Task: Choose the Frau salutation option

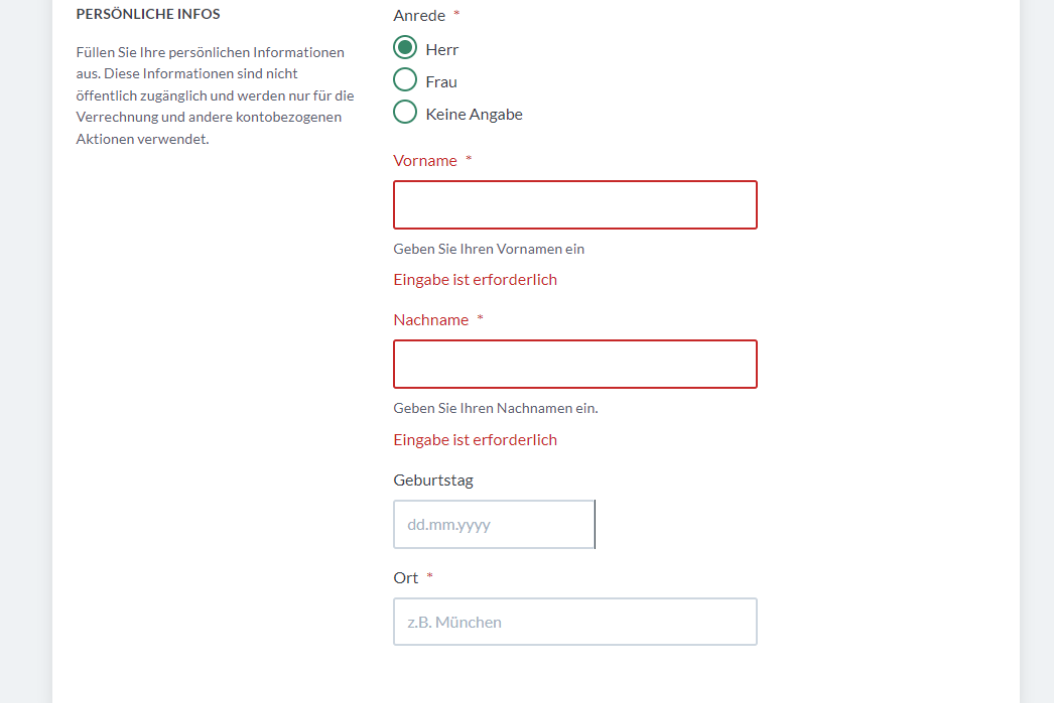Action: pyautogui.click(x=405, y=80)
